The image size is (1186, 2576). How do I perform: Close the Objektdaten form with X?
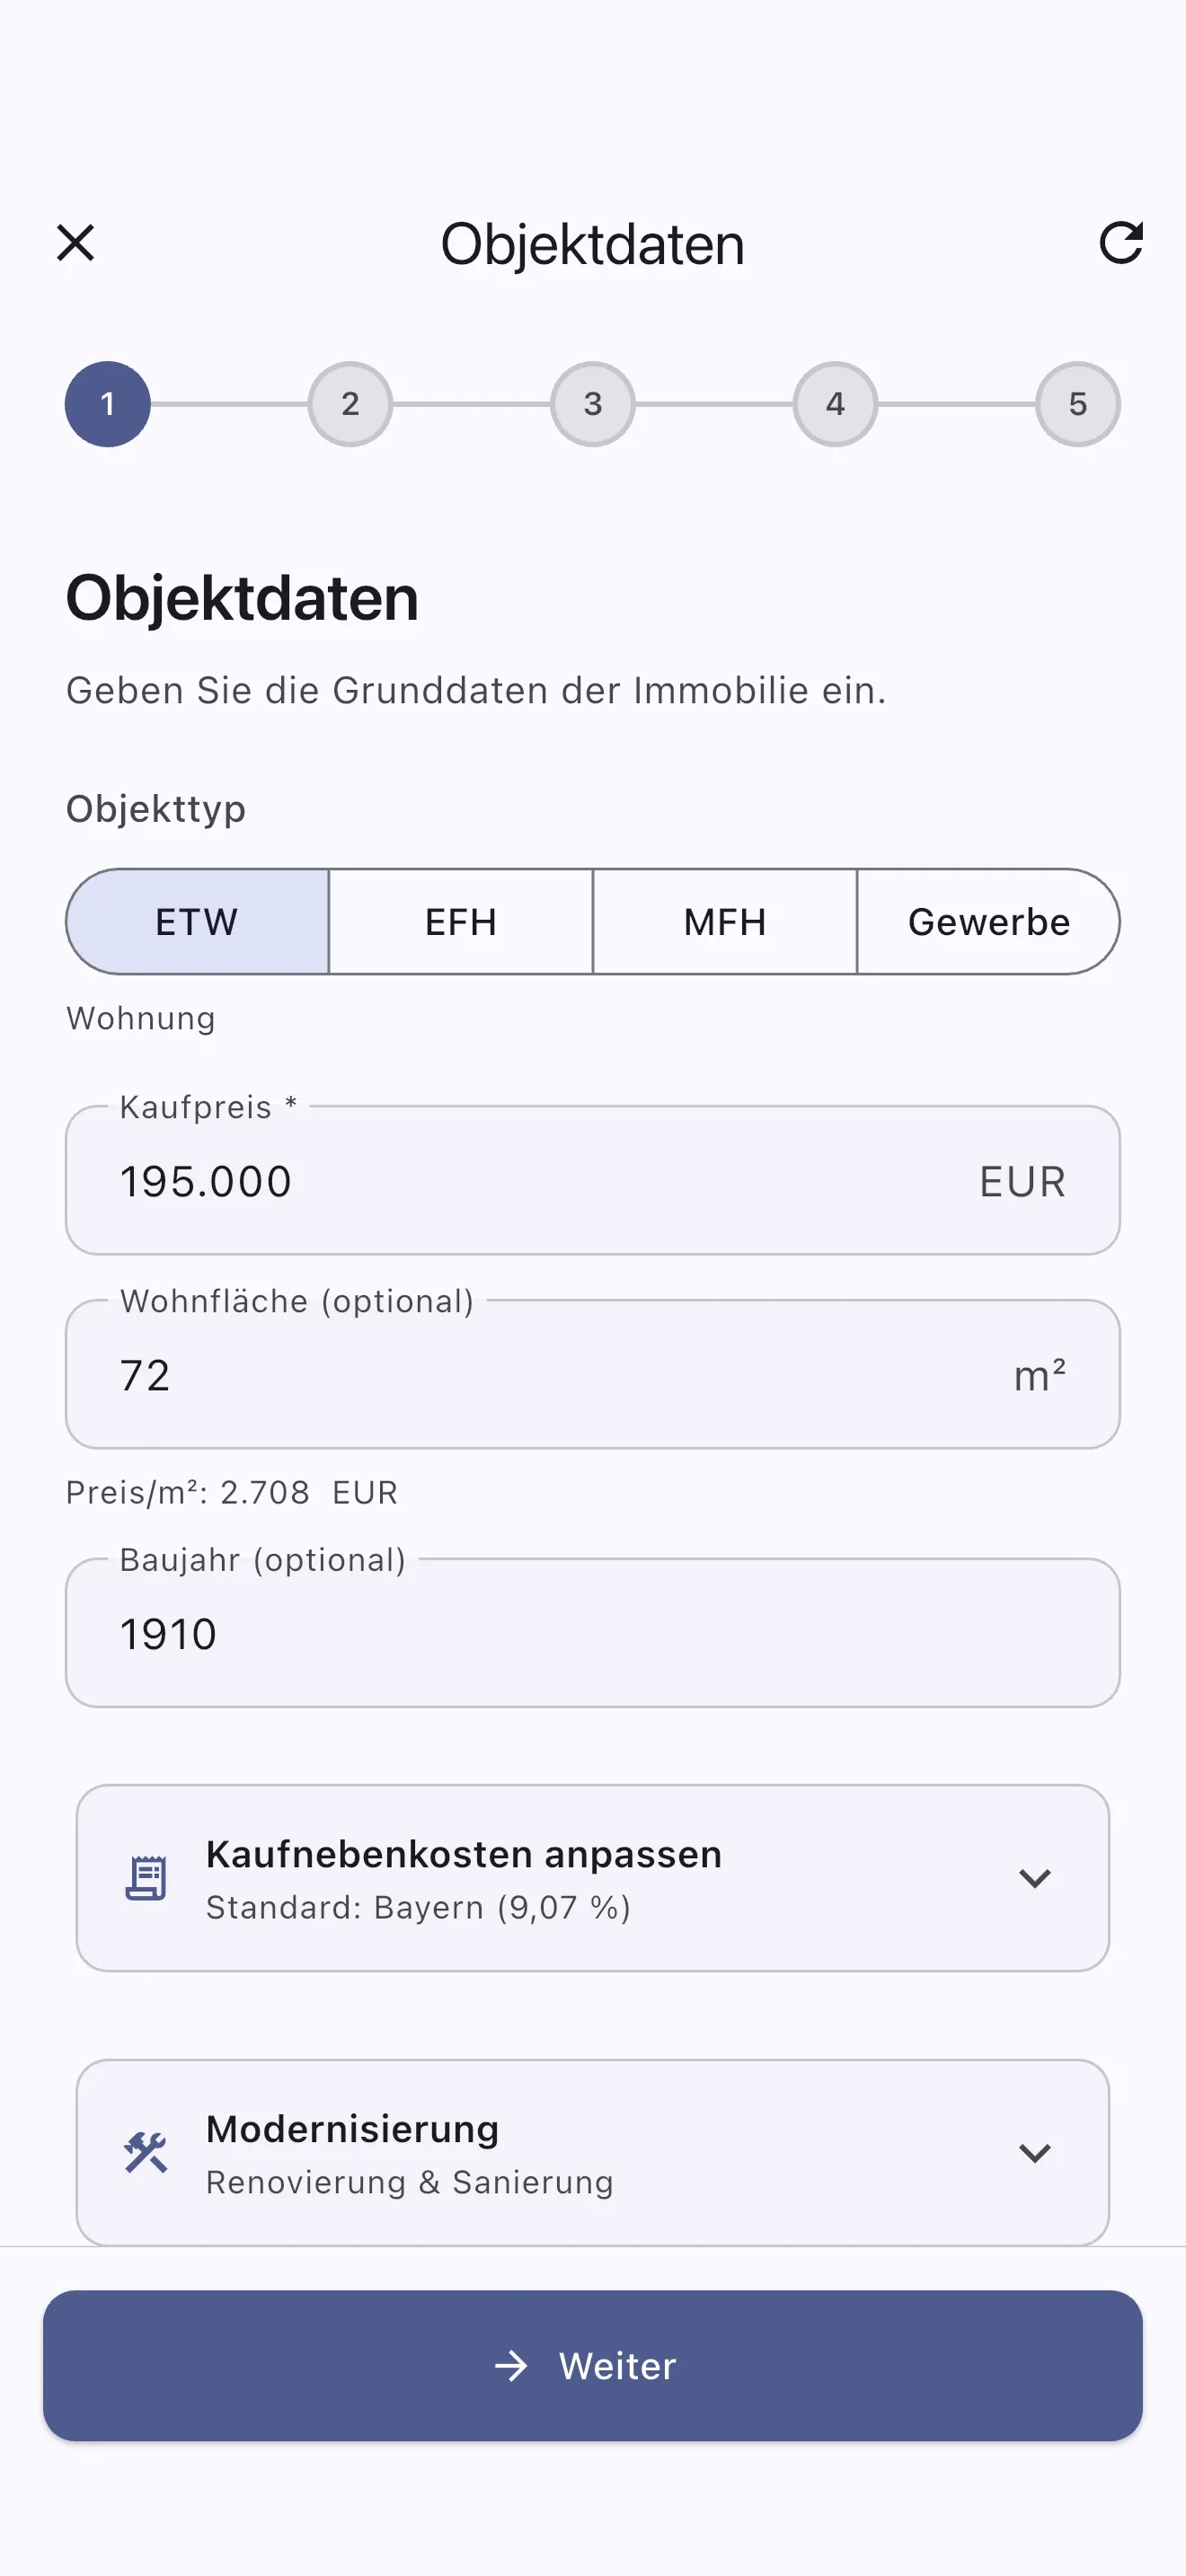[x=76, y=243]
